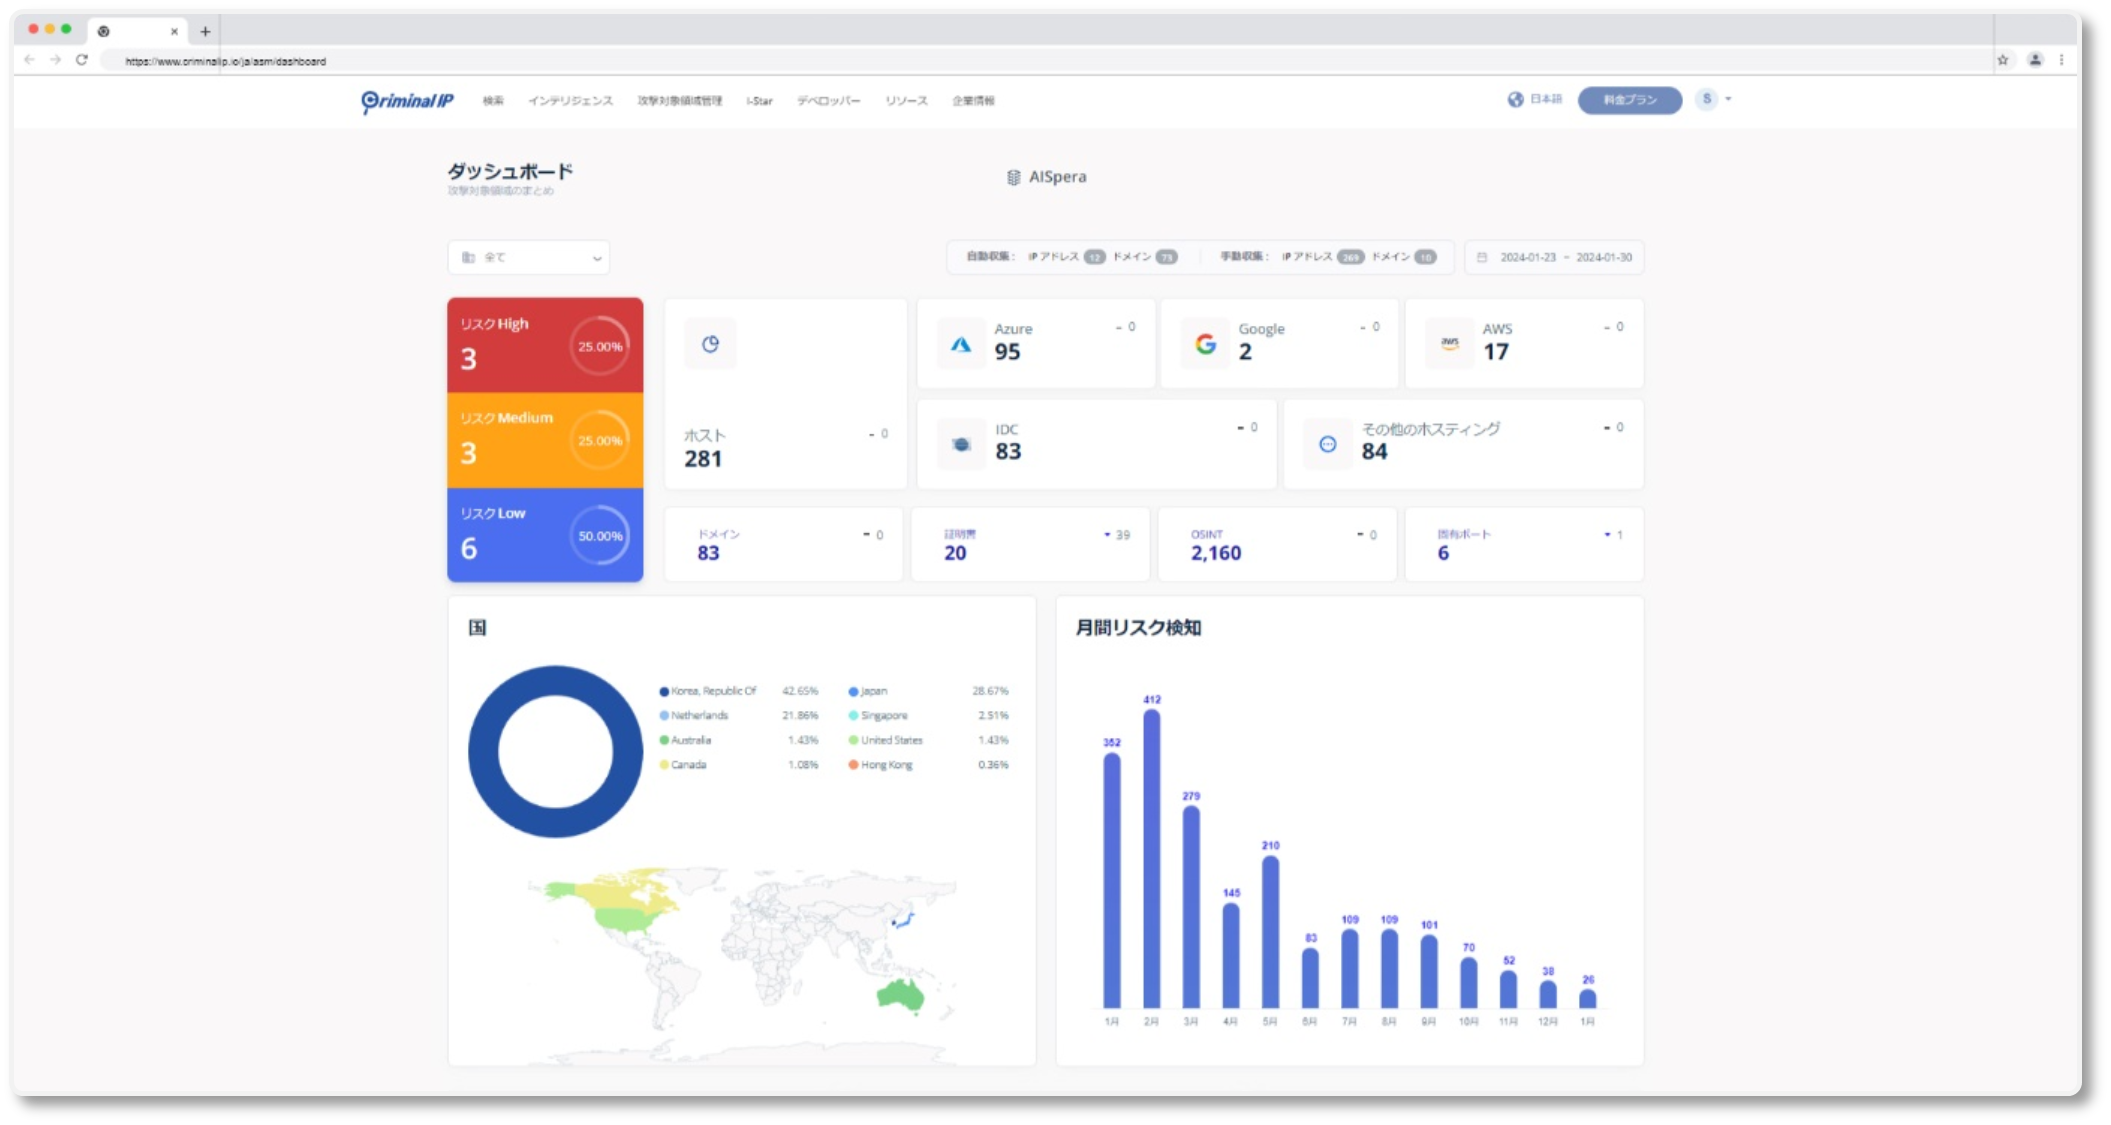
Task: Click the 料金プラン button
Action: pos(1629,100)
